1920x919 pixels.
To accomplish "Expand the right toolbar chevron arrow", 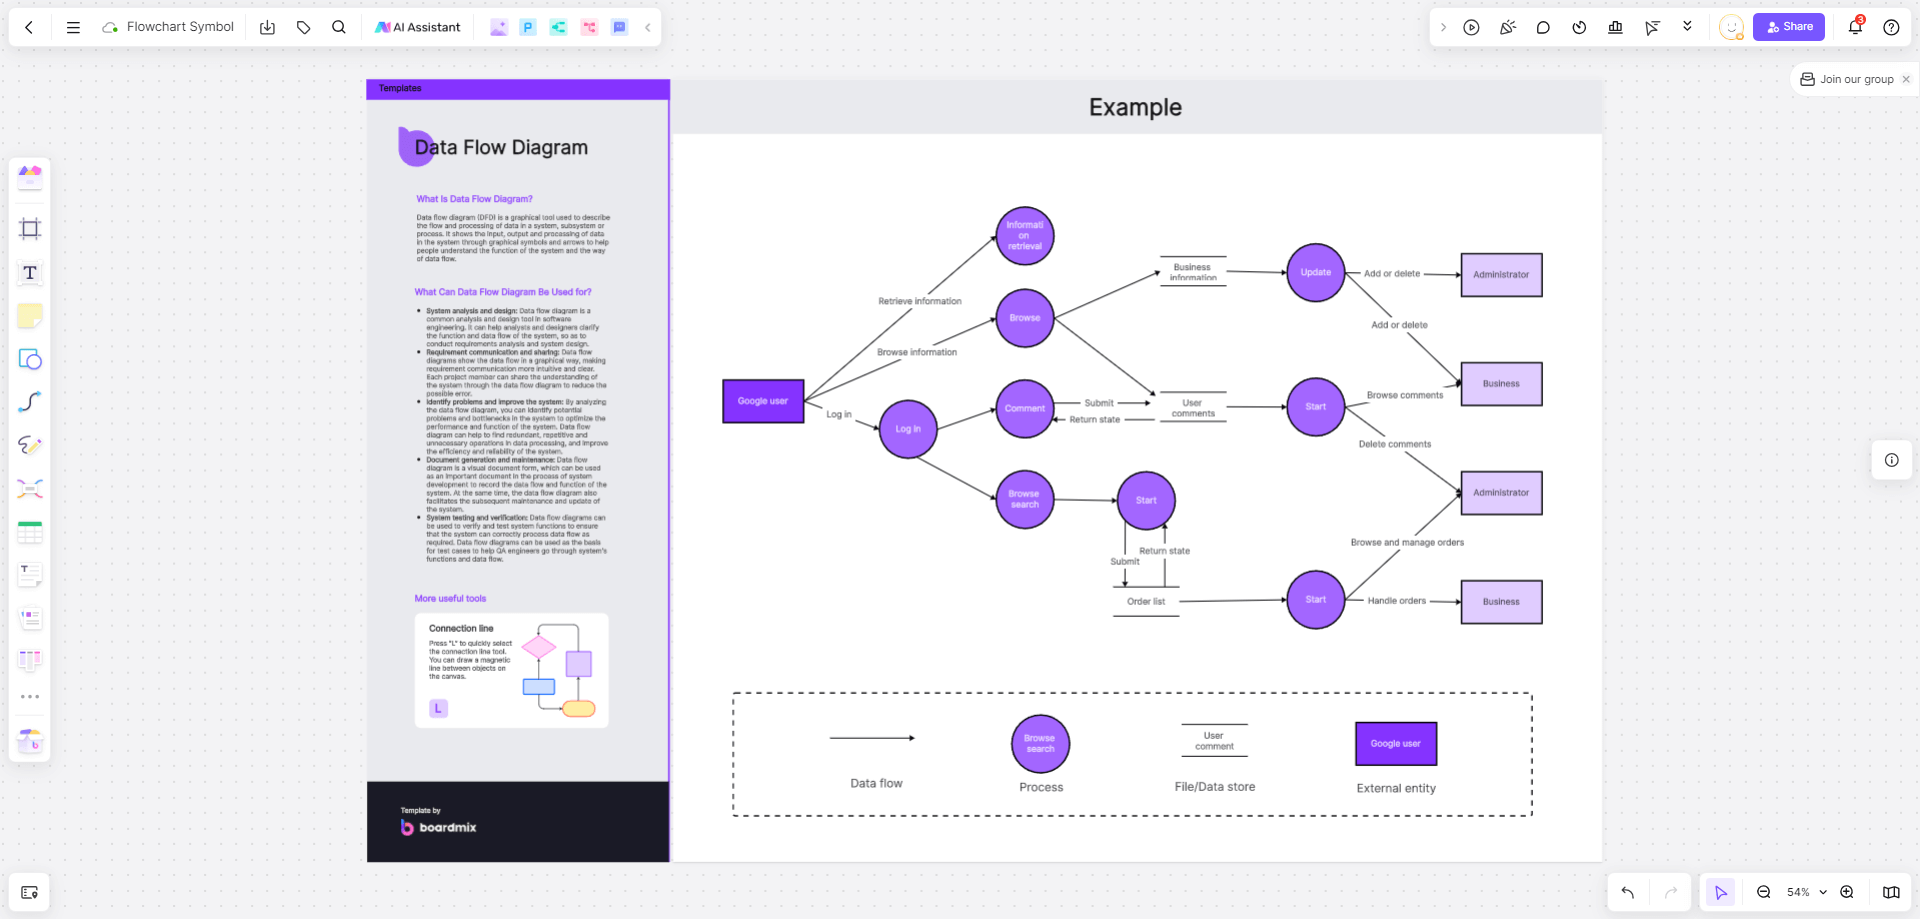I will (x=1443, y=27).
